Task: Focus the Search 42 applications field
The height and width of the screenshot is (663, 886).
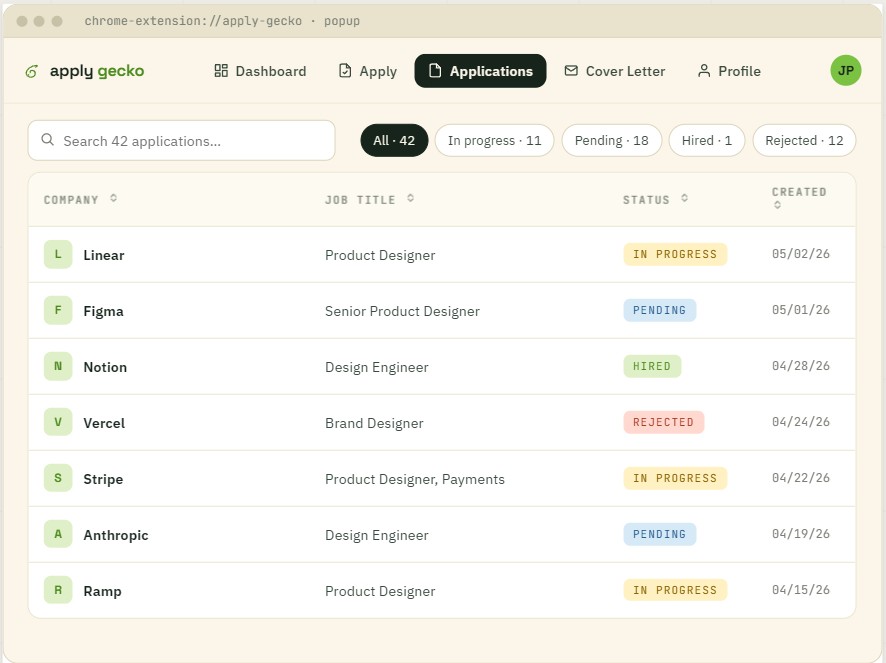Action: coord(181,140)
